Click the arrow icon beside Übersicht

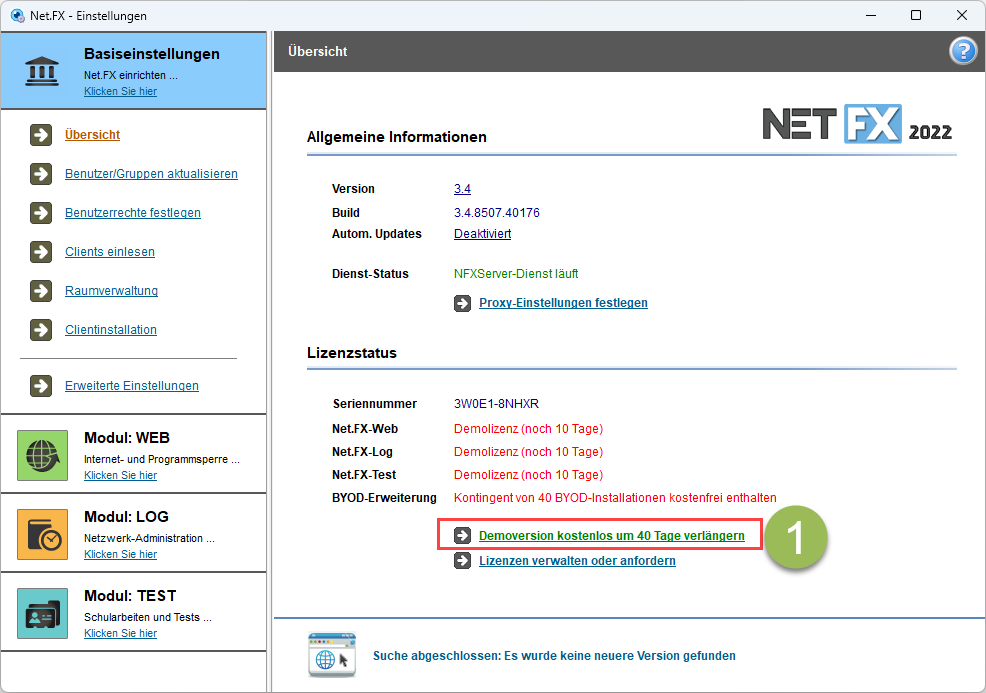[x=41, y=135]
